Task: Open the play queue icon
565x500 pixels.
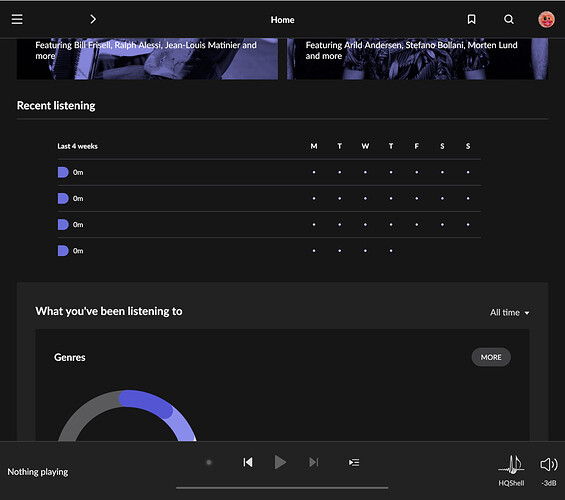Action: point(354,462)
